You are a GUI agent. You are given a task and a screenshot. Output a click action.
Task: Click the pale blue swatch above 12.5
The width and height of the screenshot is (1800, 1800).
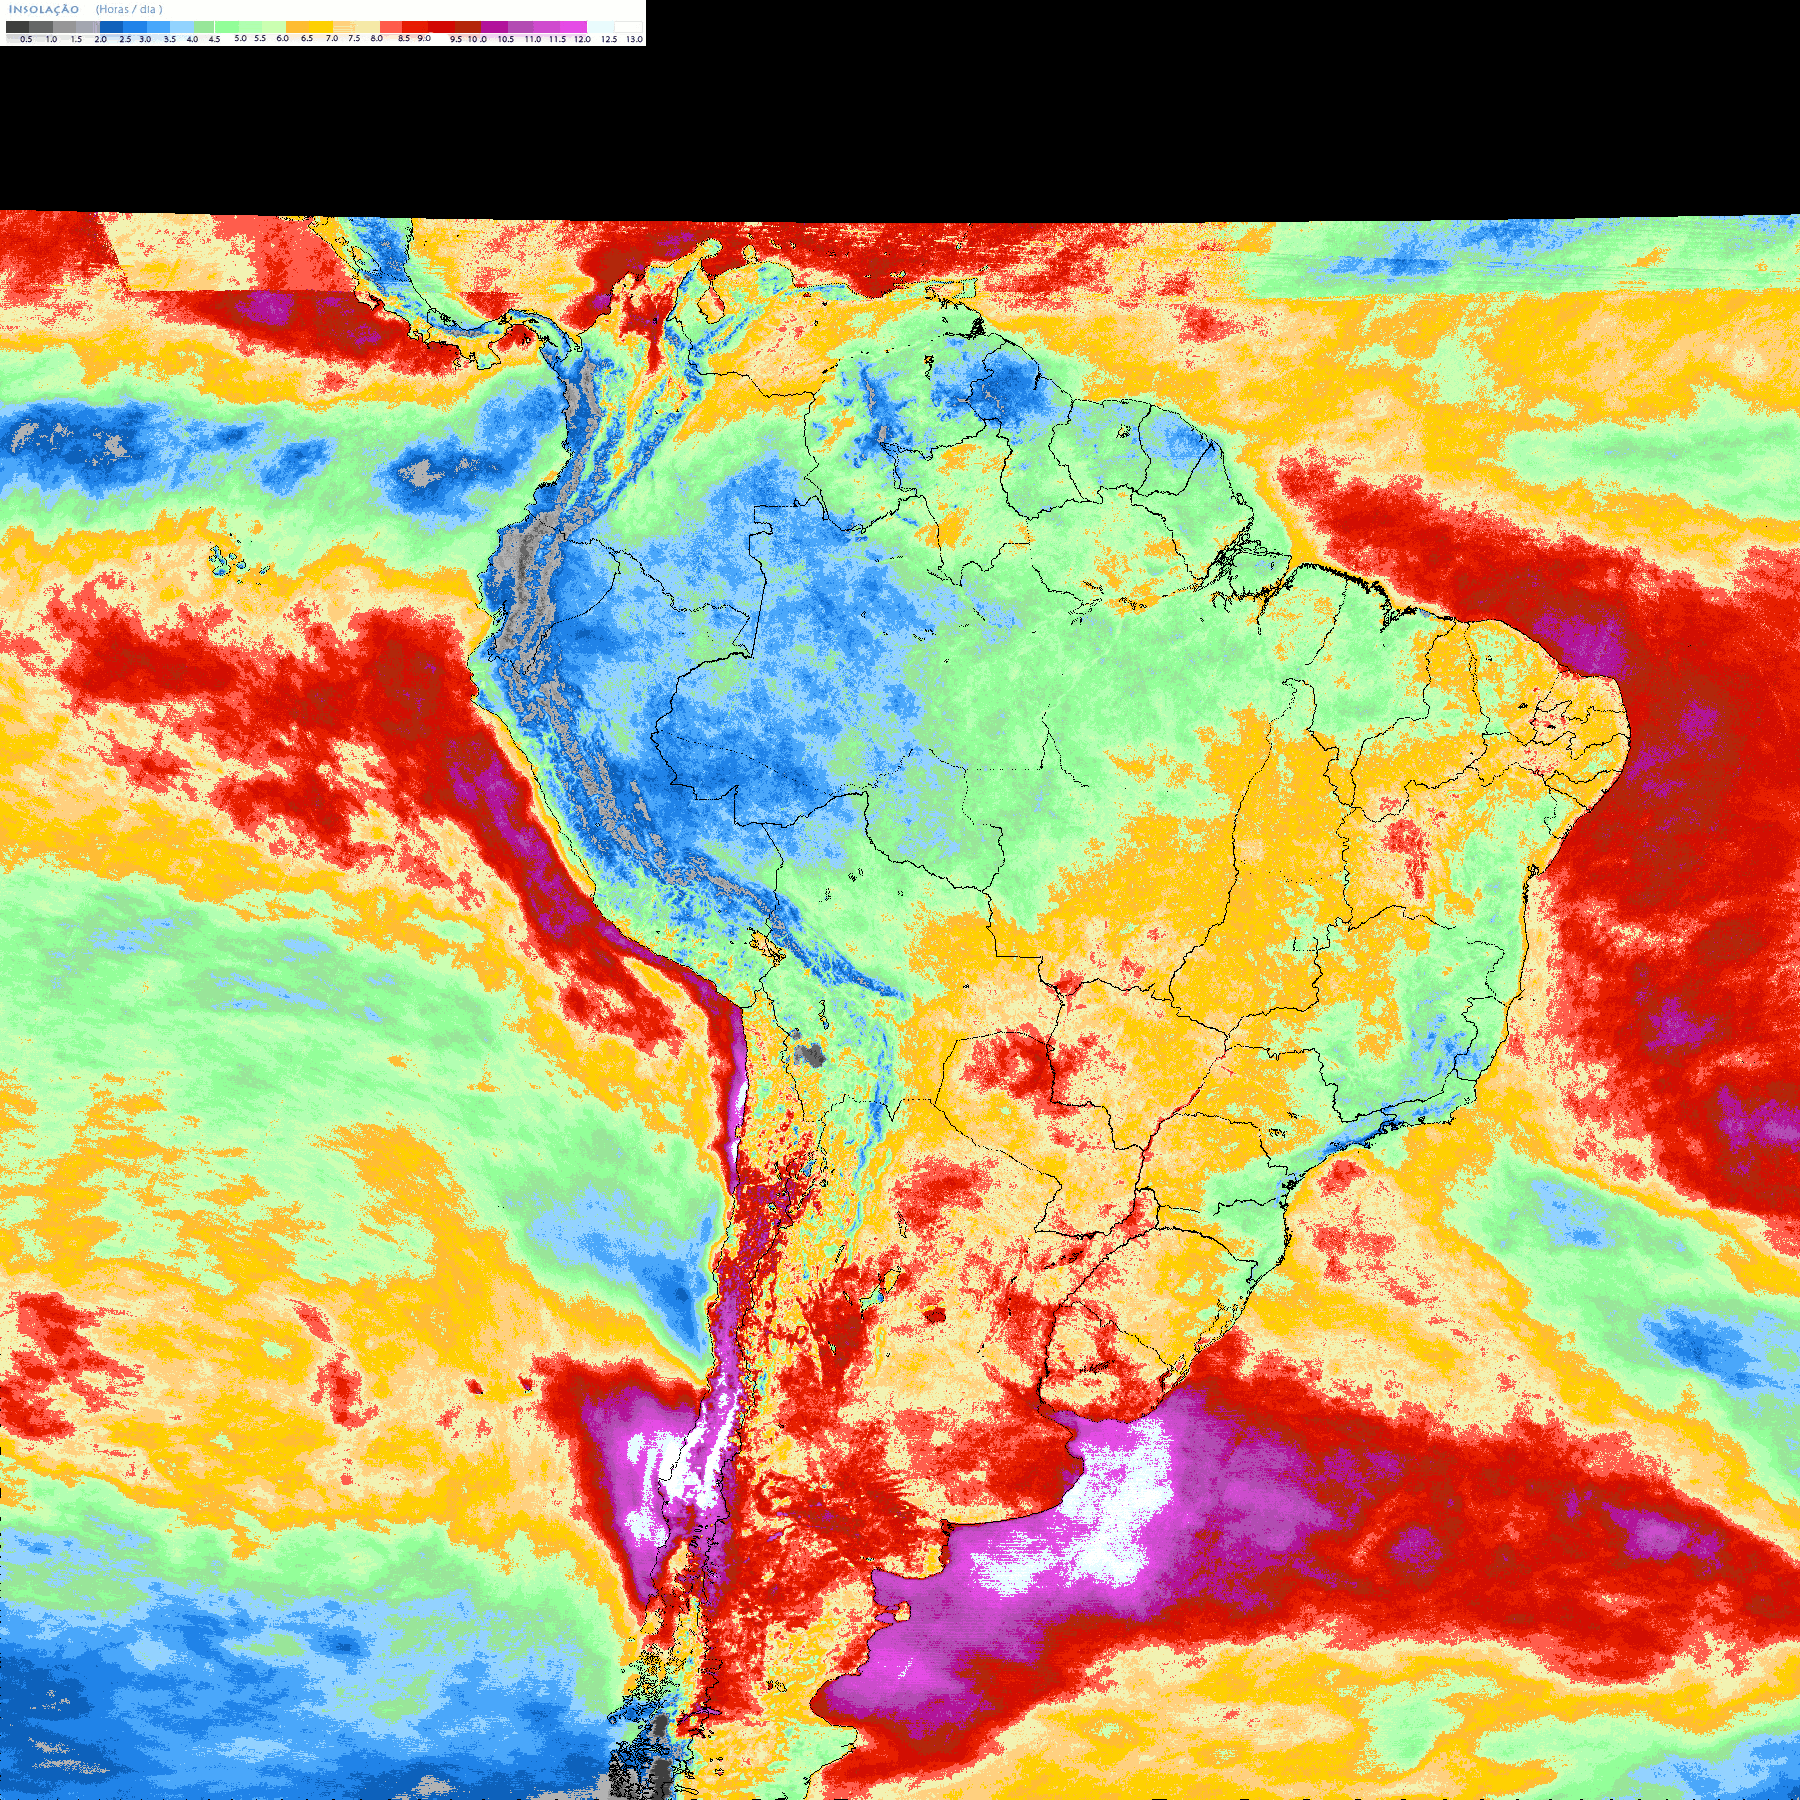[601, 27]
